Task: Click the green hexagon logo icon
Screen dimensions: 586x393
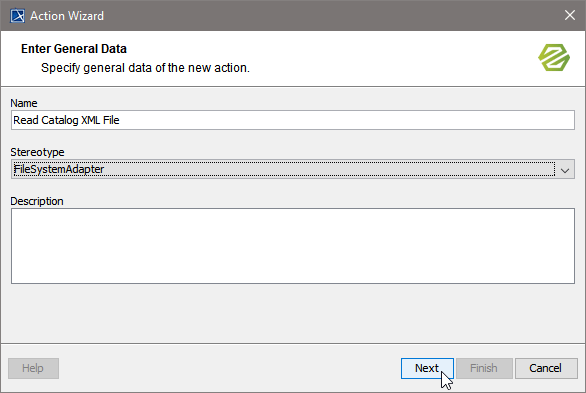Action: tap(554, 58)
